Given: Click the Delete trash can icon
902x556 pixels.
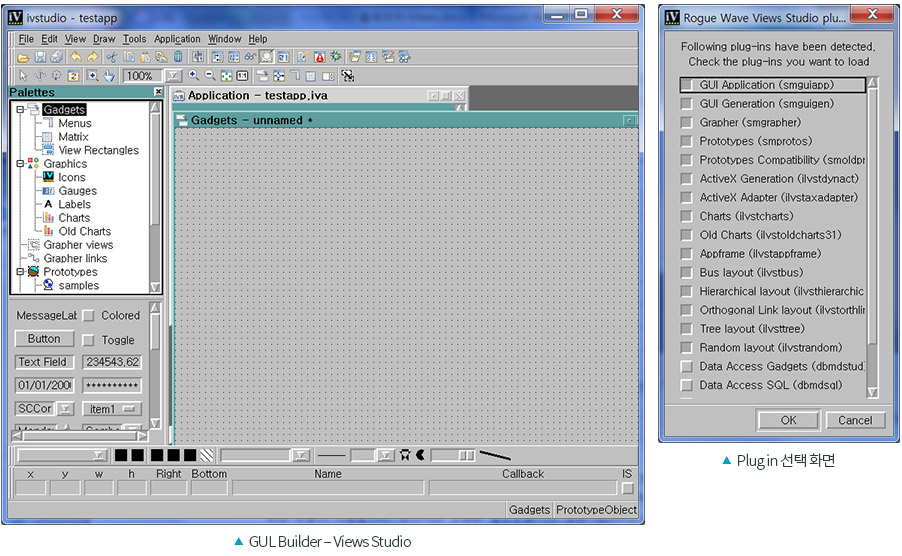Looking at the screenshot, I should (x=178, y=56).
